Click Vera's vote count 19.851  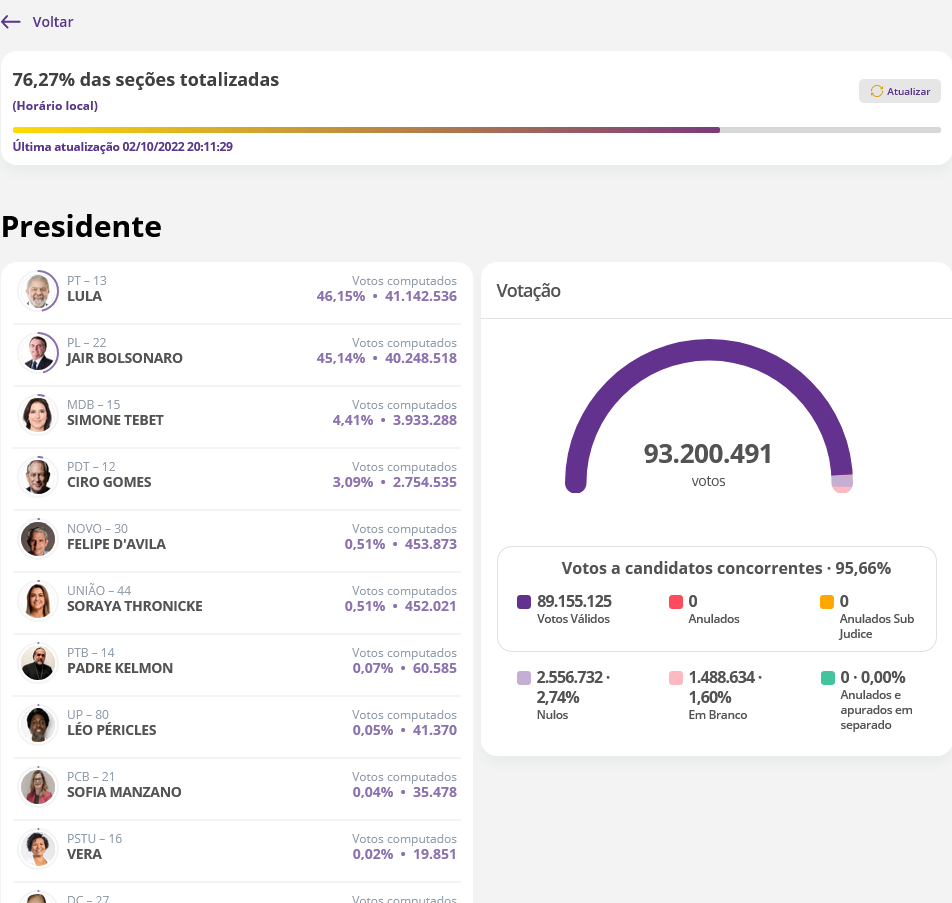(435, 854)
